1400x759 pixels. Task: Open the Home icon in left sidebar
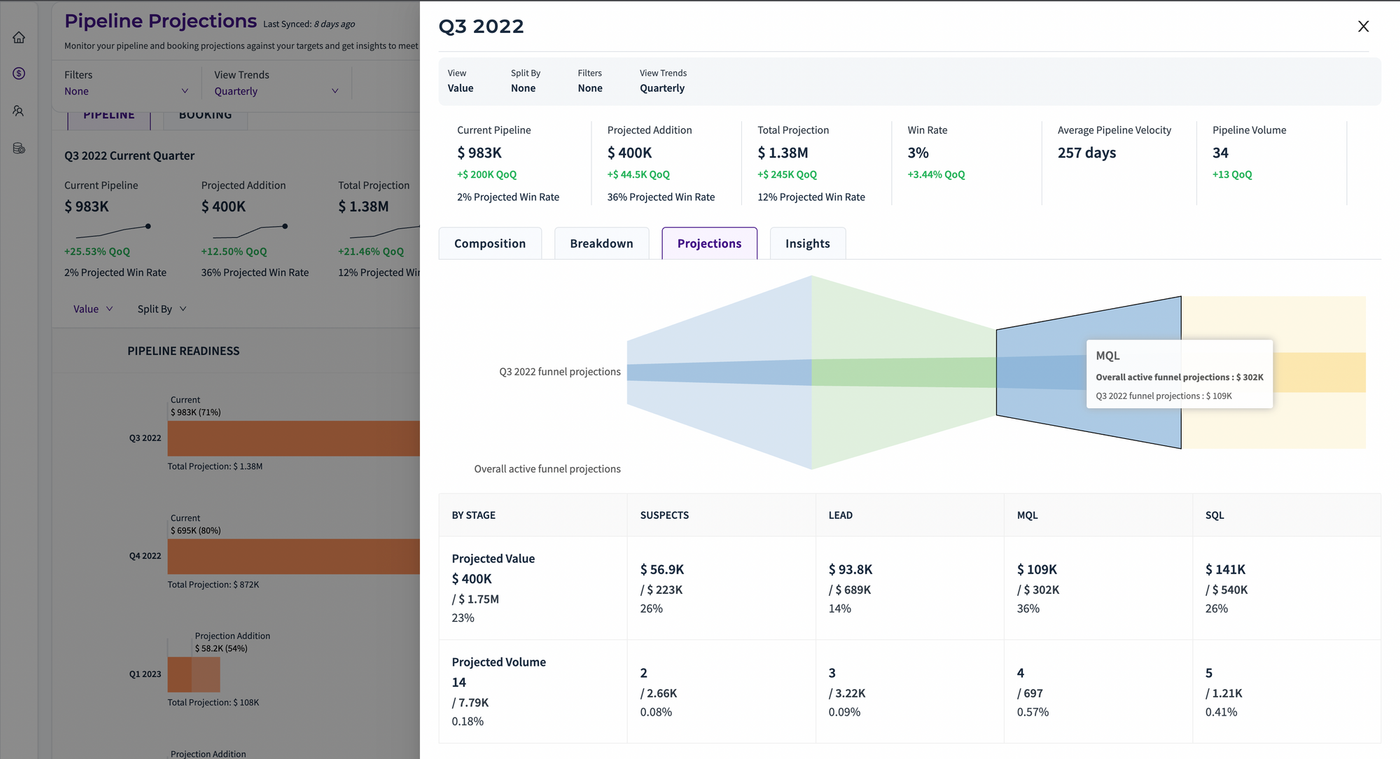coord(18,38)
